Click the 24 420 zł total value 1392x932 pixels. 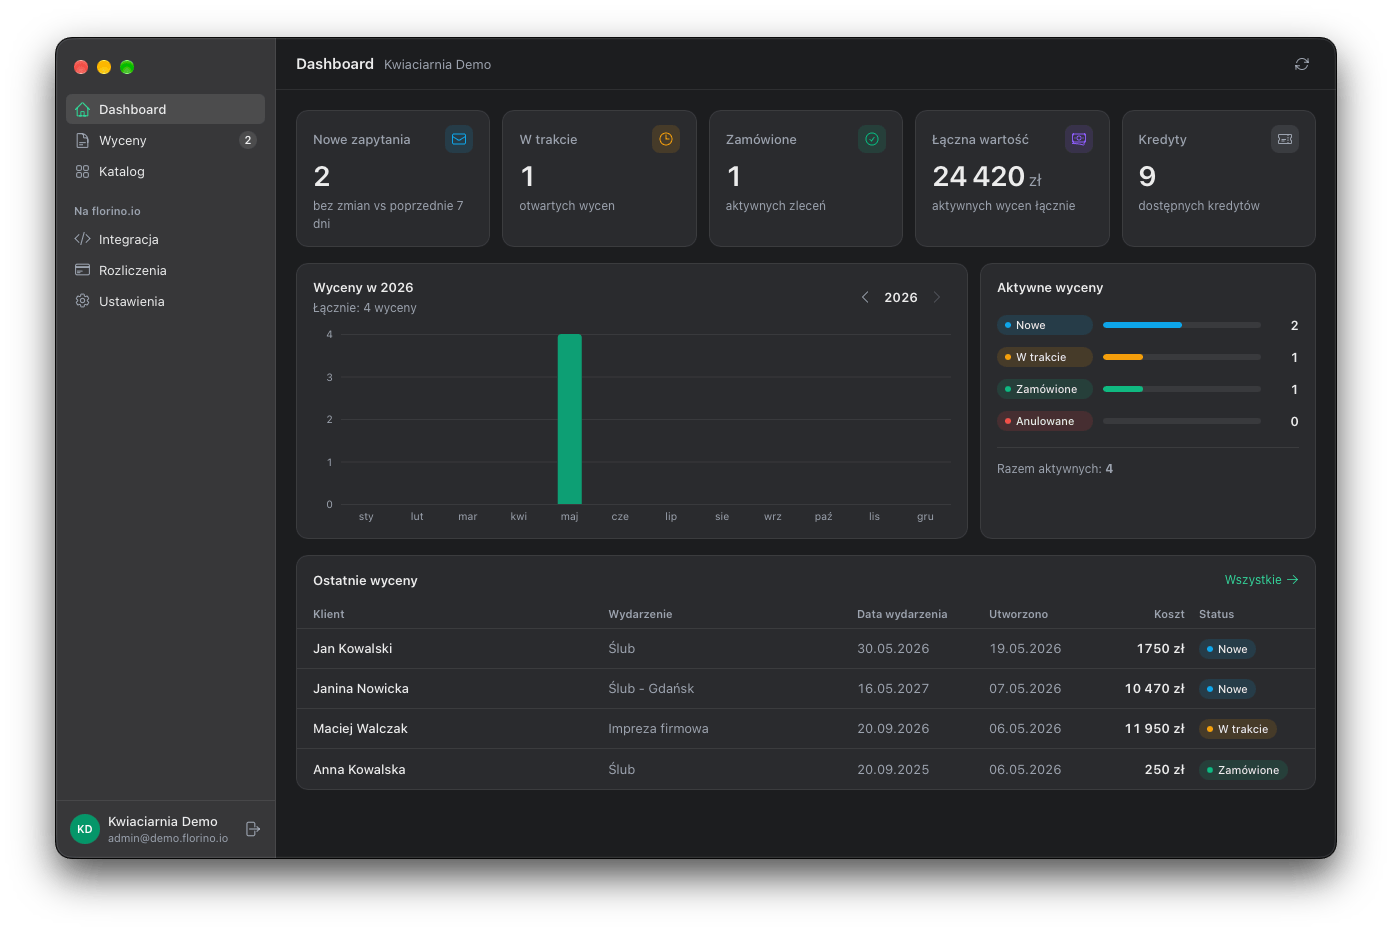tap(987, 177)
